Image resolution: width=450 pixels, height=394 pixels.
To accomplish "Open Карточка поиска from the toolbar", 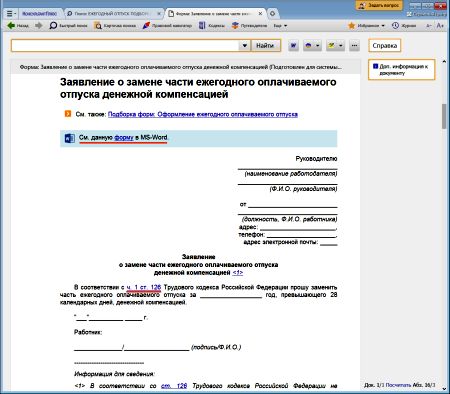I will [115, 26].
